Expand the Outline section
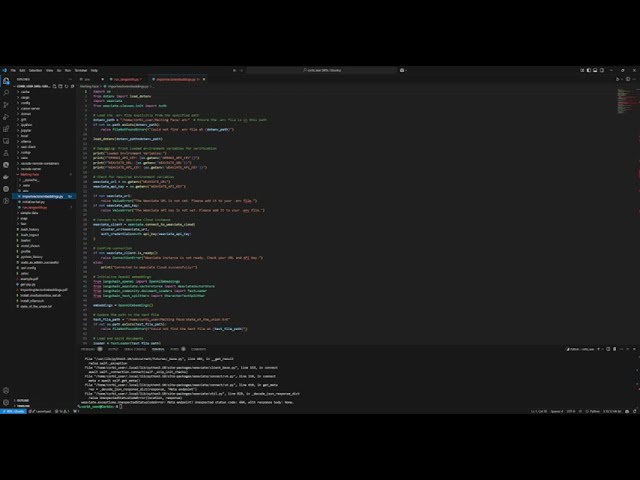Viewport: 640px width, 480px height. (x=23, y=400)
